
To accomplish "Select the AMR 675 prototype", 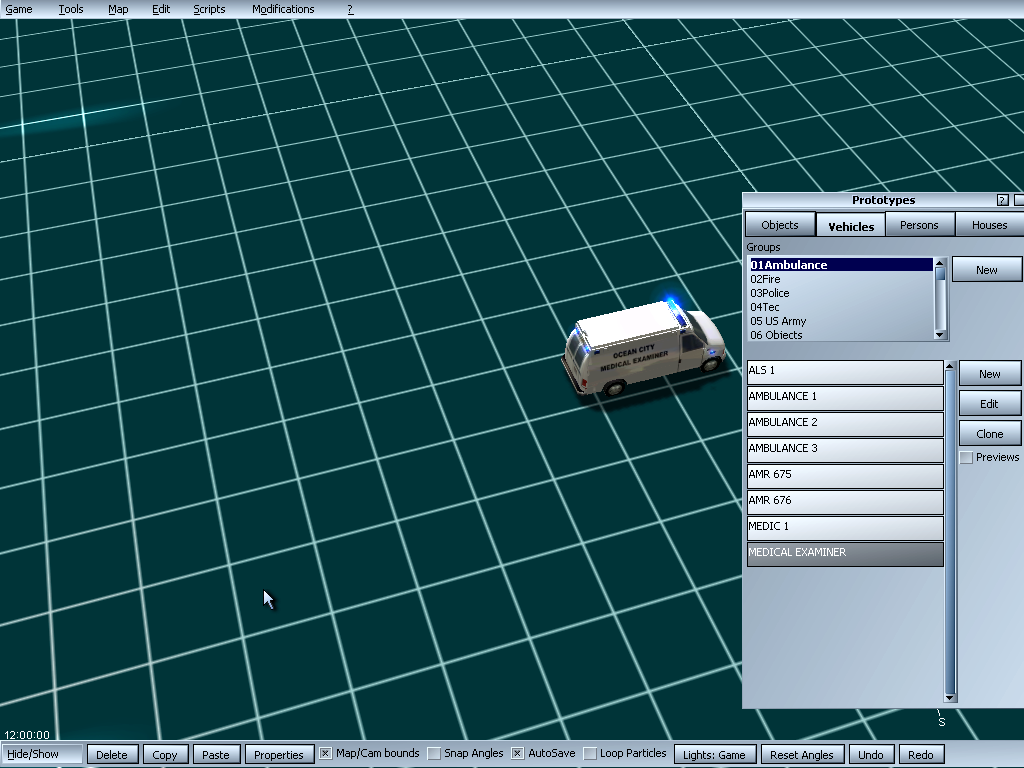I will pos(845,476).
